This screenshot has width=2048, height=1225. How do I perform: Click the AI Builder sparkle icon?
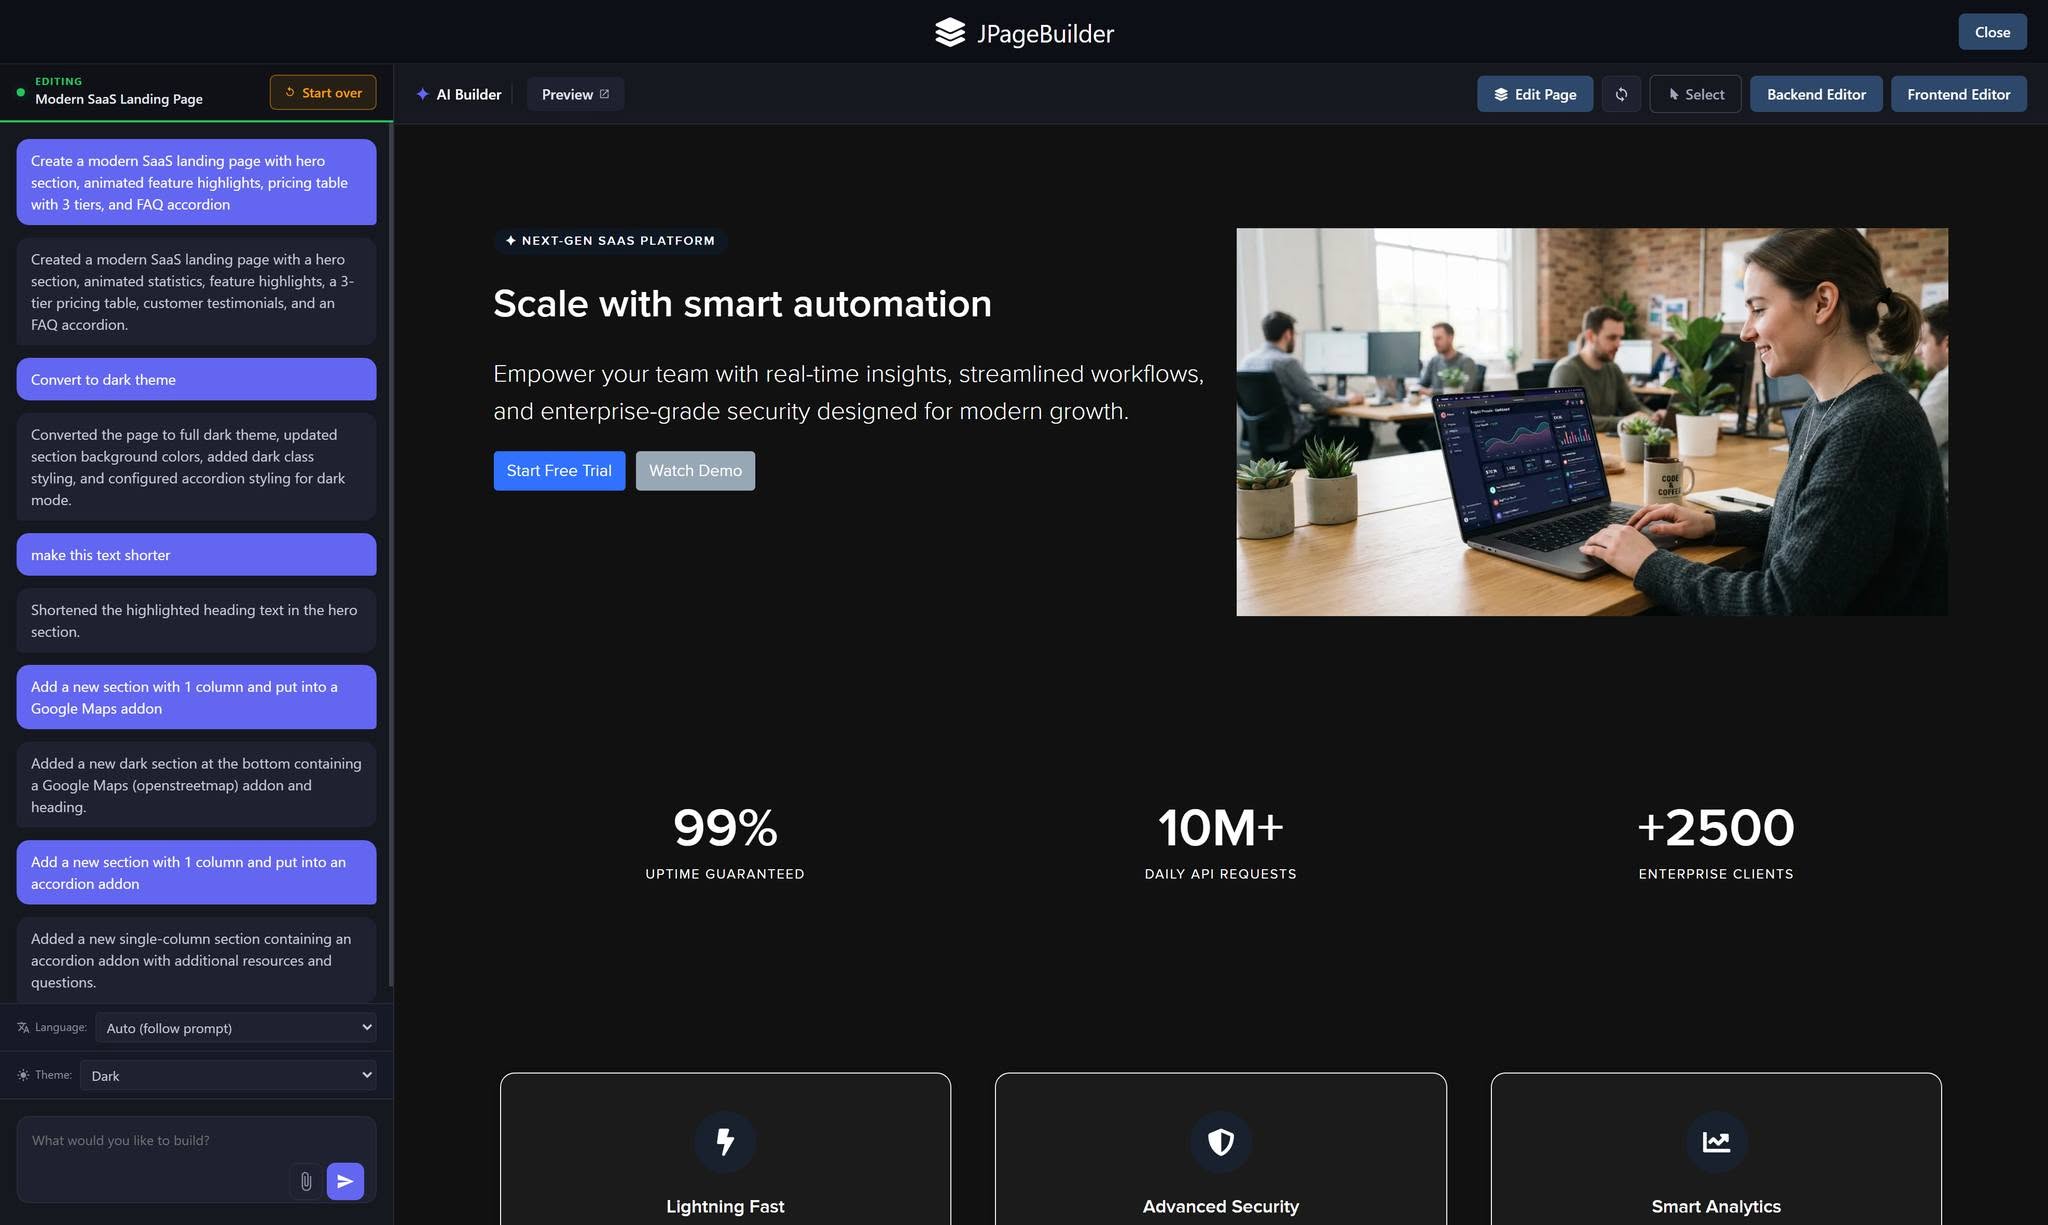pos(423,94)
